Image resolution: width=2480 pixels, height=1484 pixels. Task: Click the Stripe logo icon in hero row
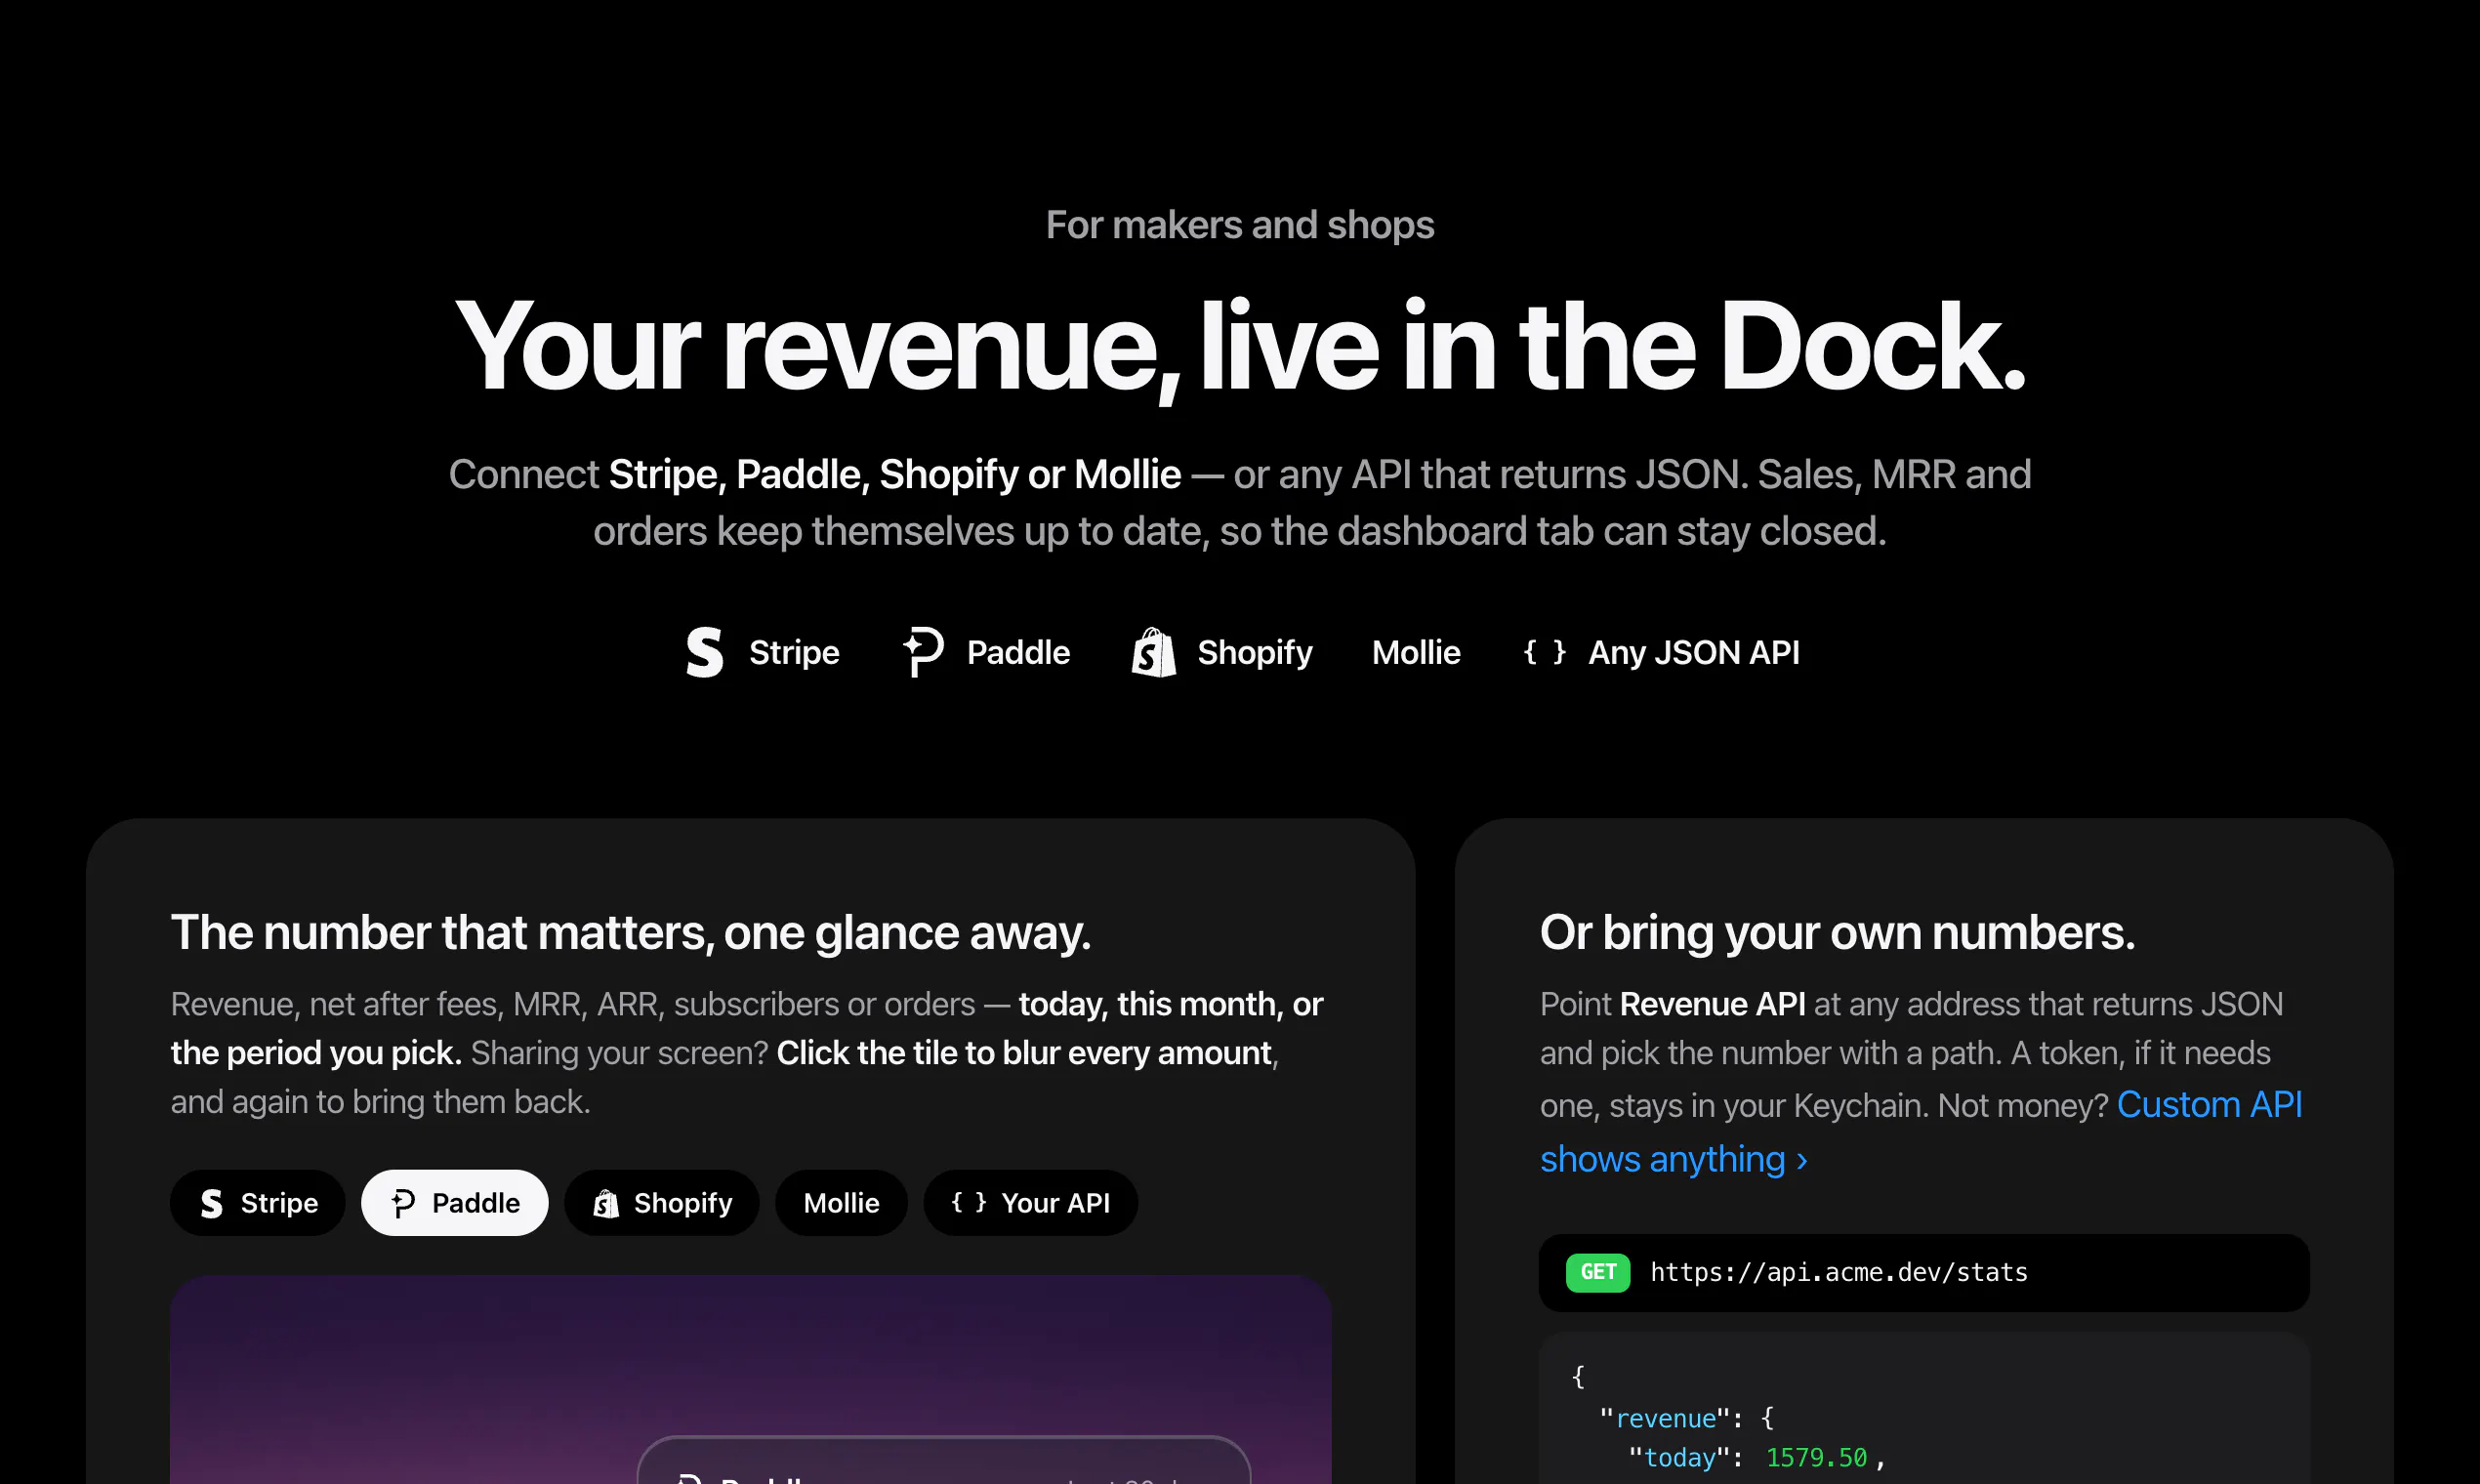click(x=704, y=652)
